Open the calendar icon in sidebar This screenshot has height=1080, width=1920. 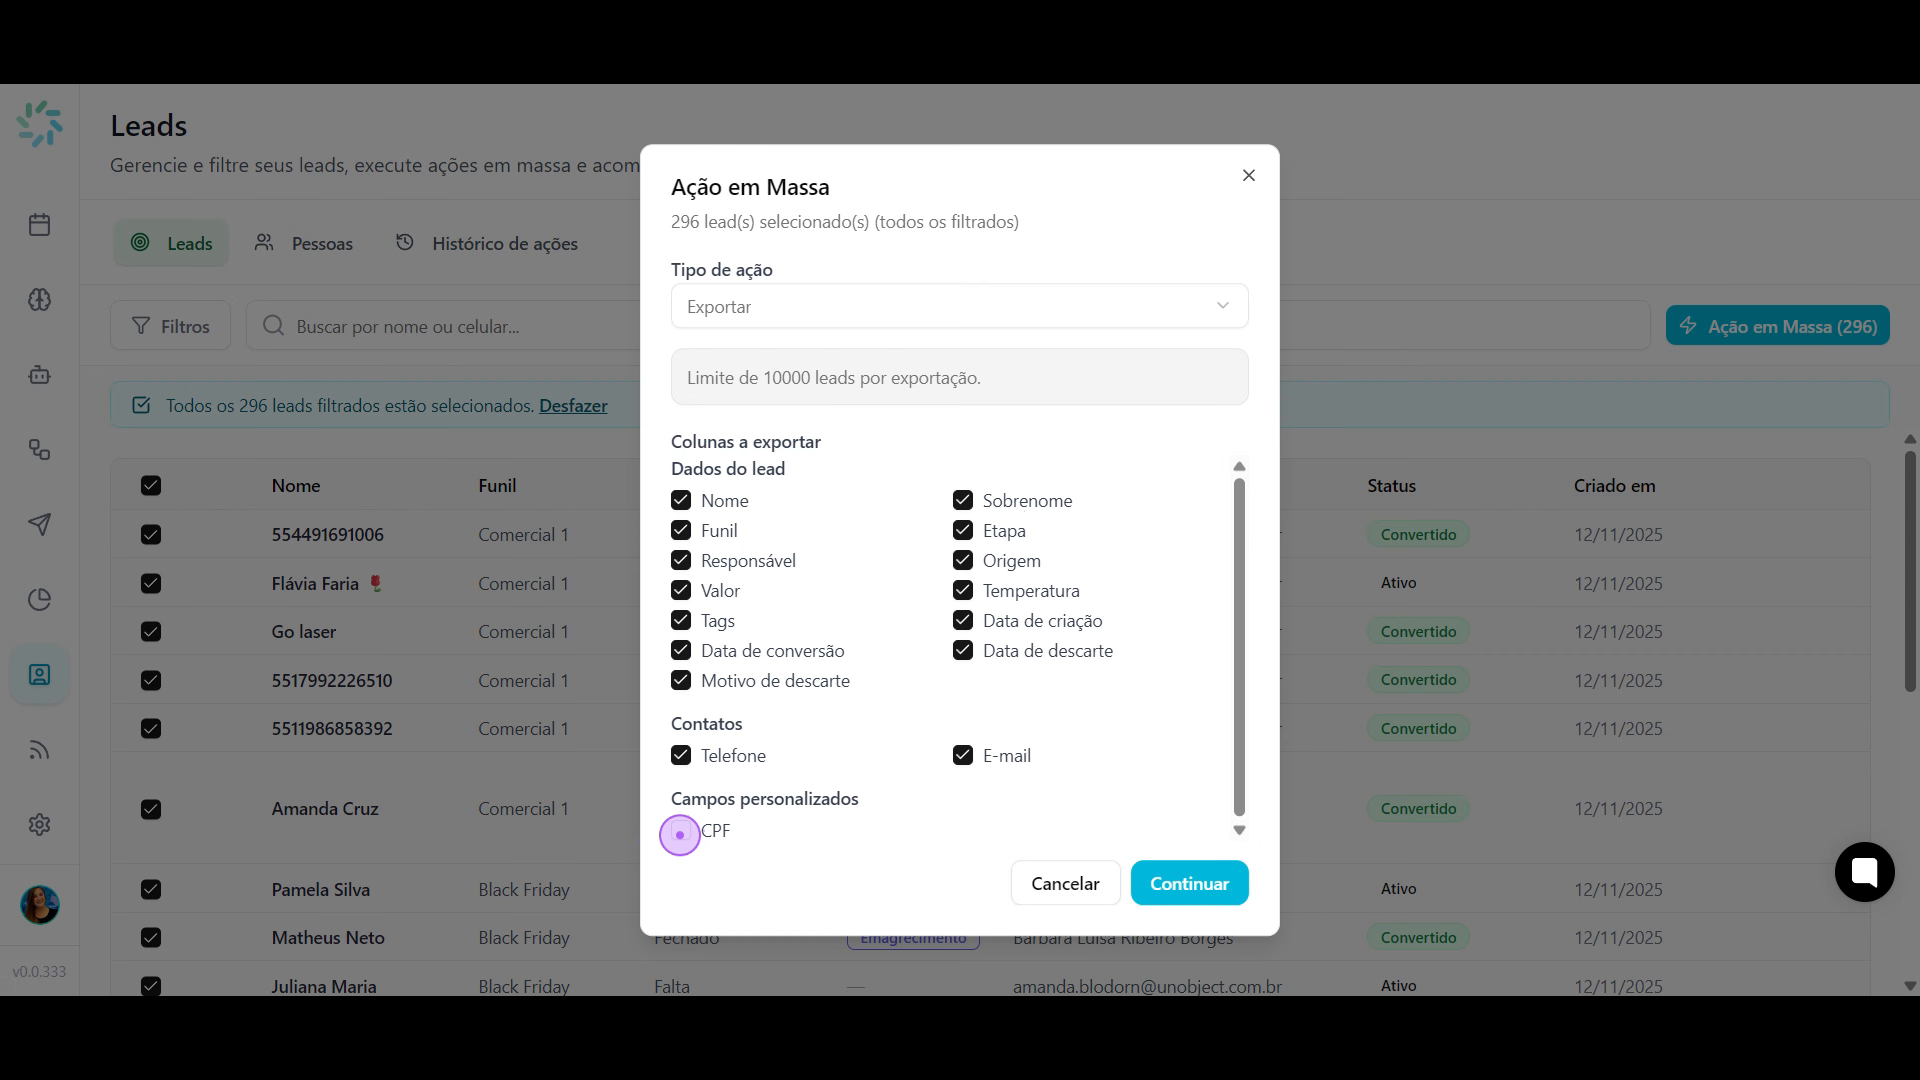click(40, 225)
